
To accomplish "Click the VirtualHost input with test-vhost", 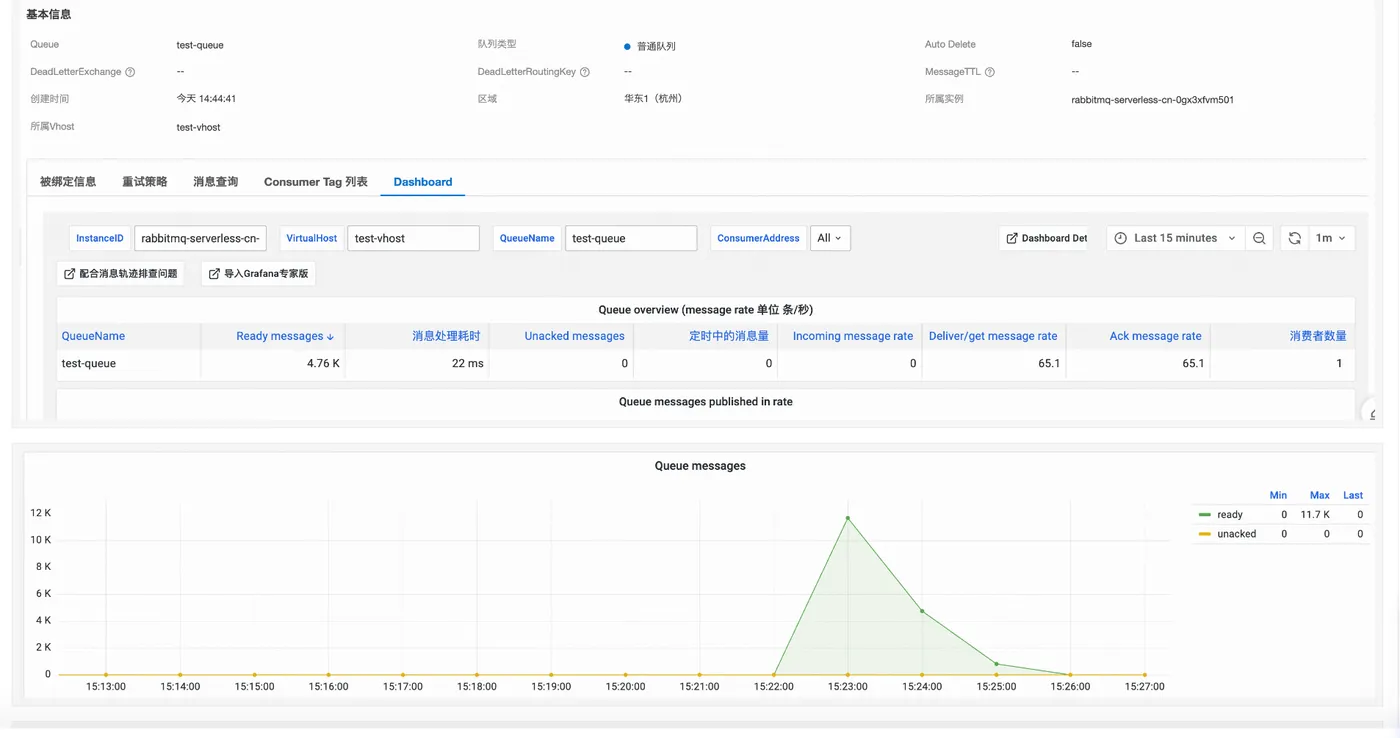I will pos(413,238).
